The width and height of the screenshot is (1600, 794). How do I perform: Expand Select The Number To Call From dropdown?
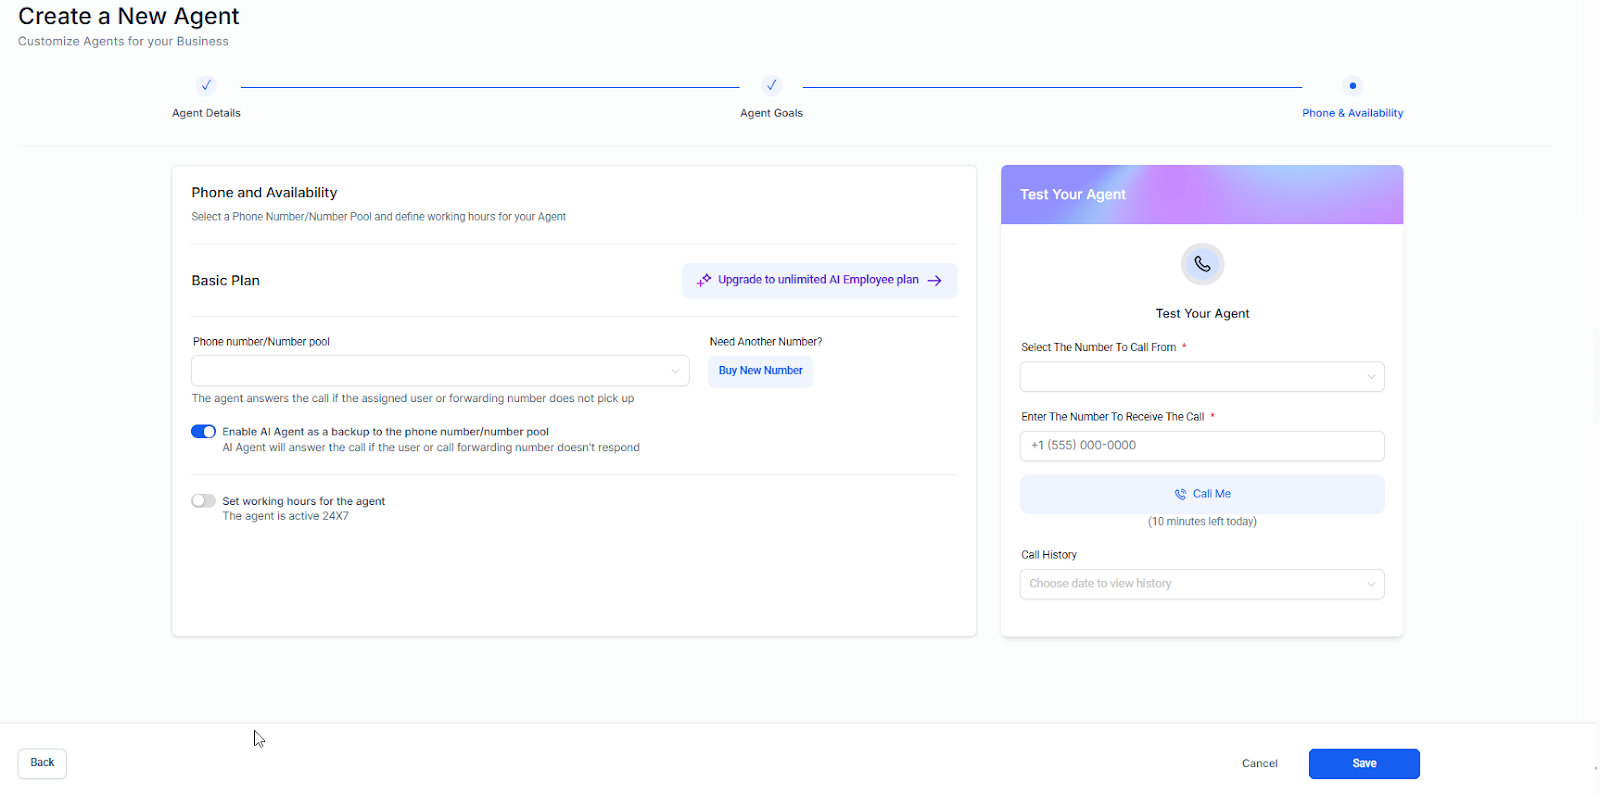point(1202,377)
